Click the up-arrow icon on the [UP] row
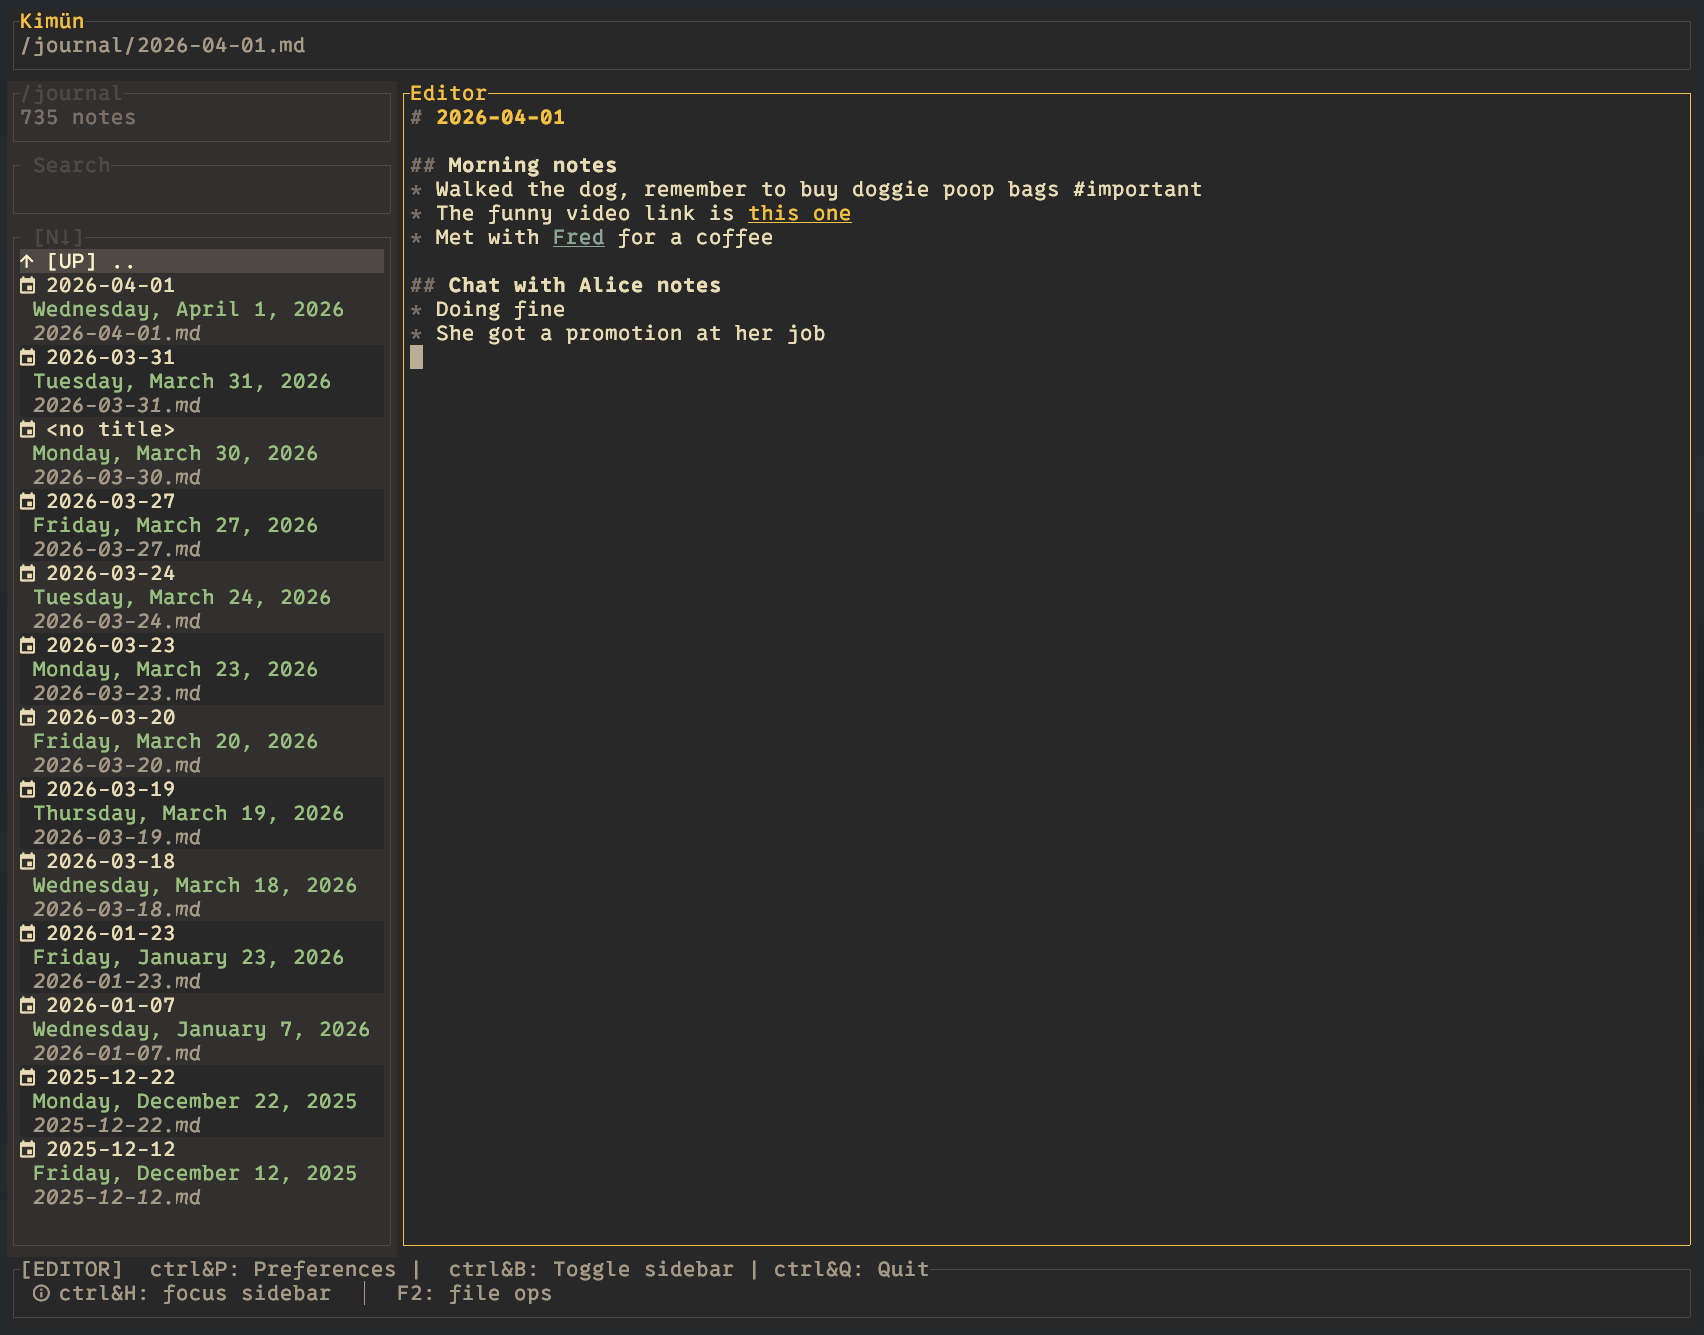Screen dimensions: 1704x1335 26,260
